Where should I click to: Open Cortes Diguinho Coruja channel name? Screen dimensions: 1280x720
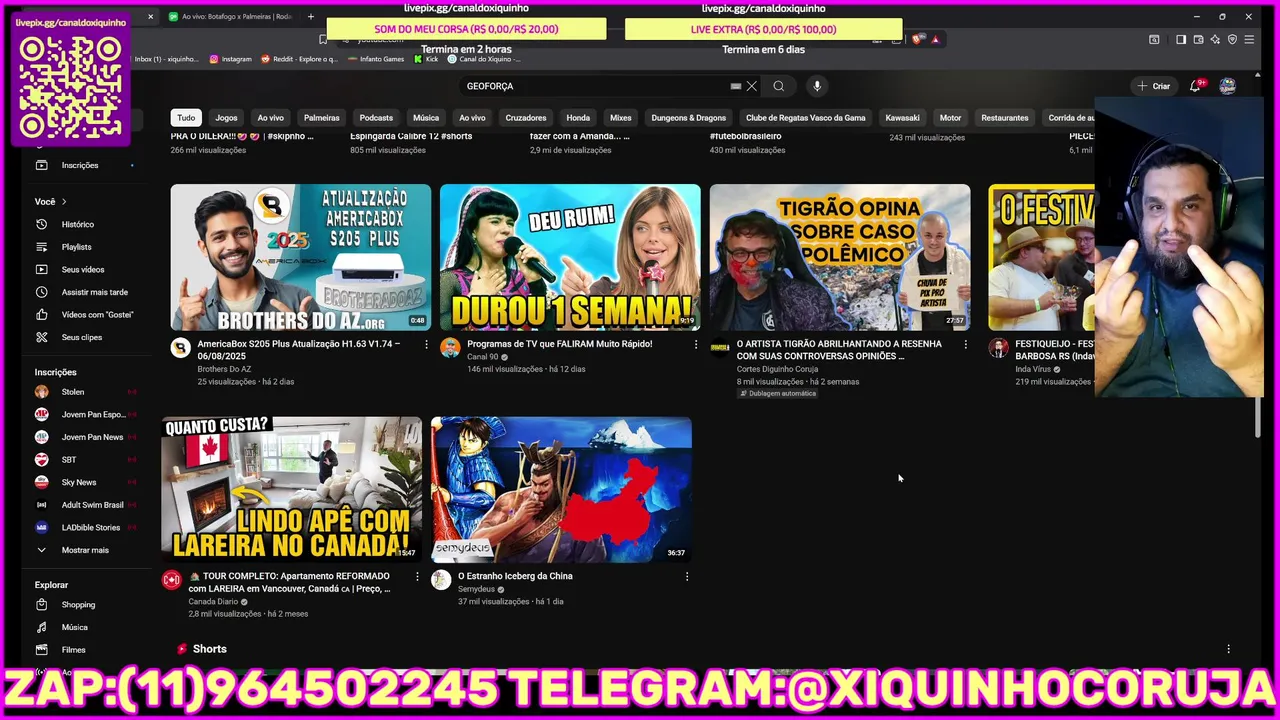[x=777, y=369]
